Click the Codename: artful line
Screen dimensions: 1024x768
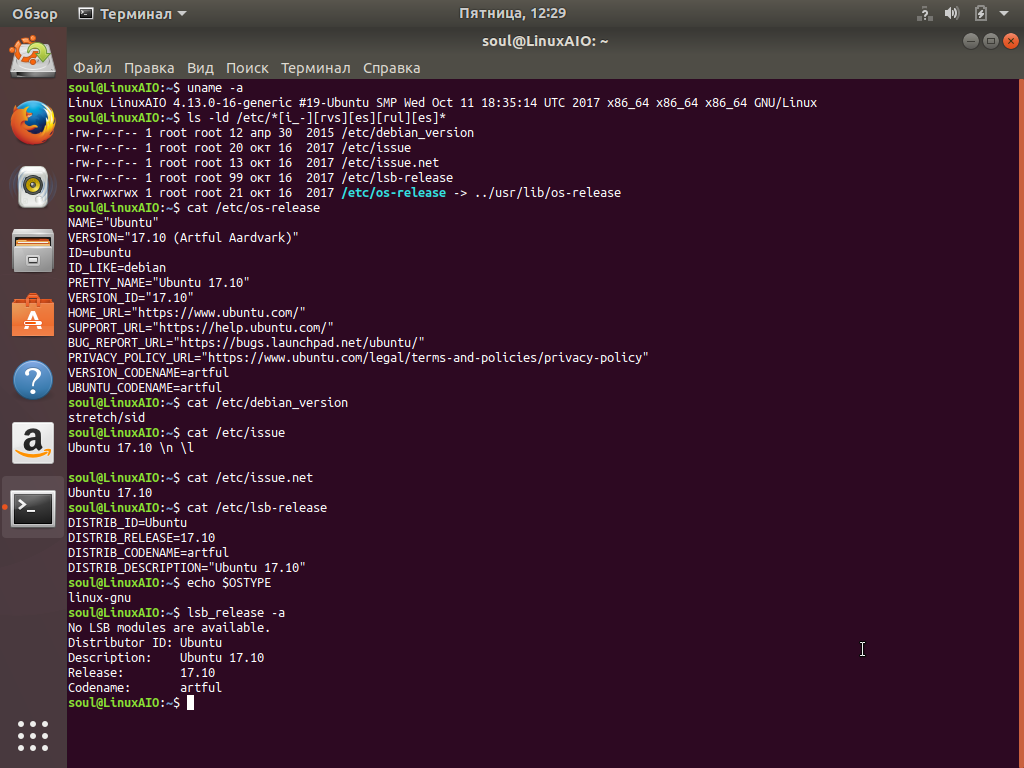pos(145,688)
